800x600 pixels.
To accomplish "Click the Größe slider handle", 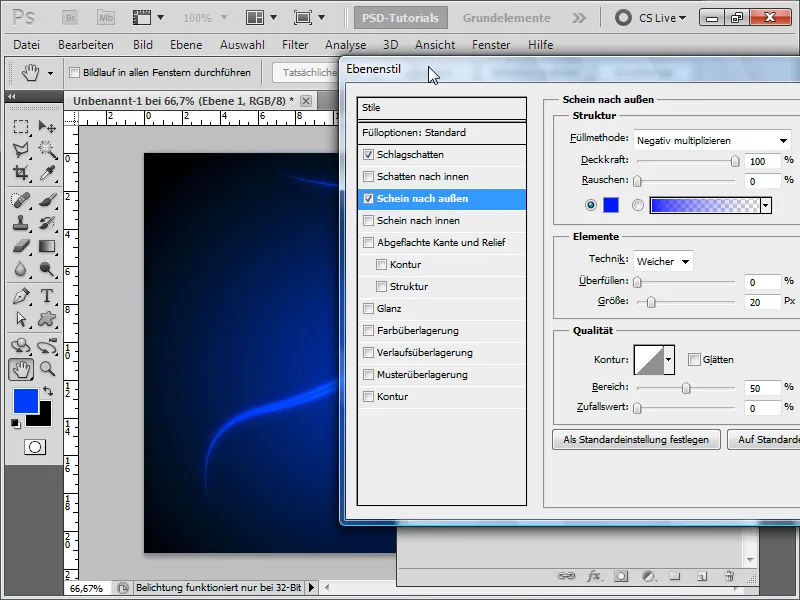I will 651,302.
